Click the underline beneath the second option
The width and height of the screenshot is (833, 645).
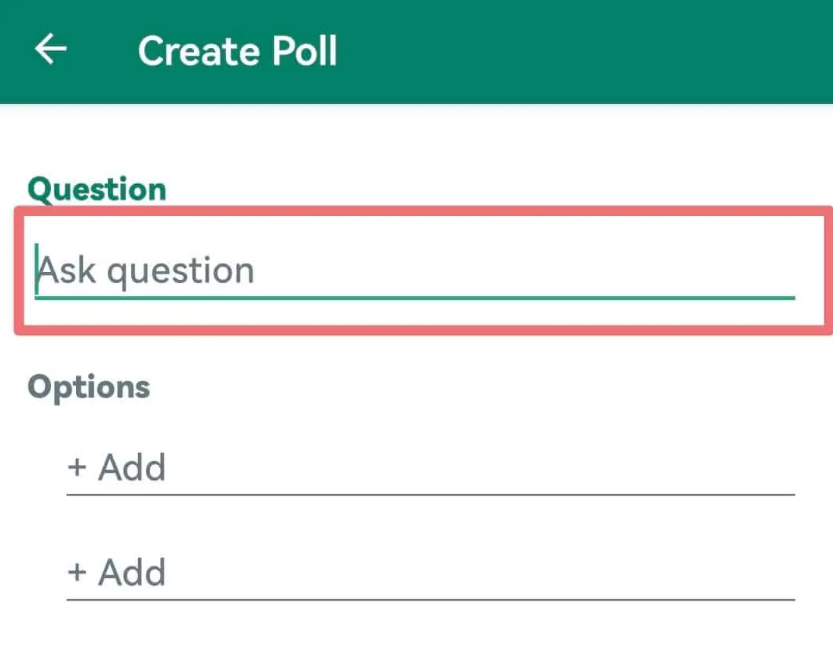click(x=430, y=599)
